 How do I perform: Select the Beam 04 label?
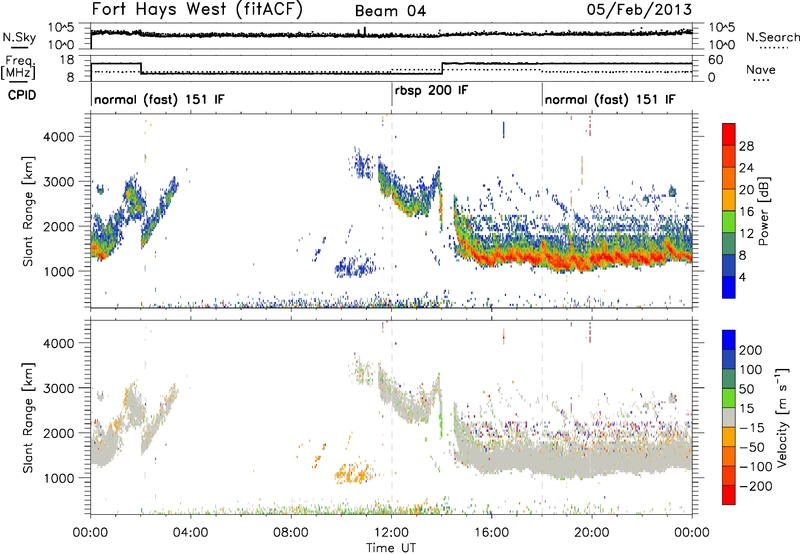tap(390, 11)
